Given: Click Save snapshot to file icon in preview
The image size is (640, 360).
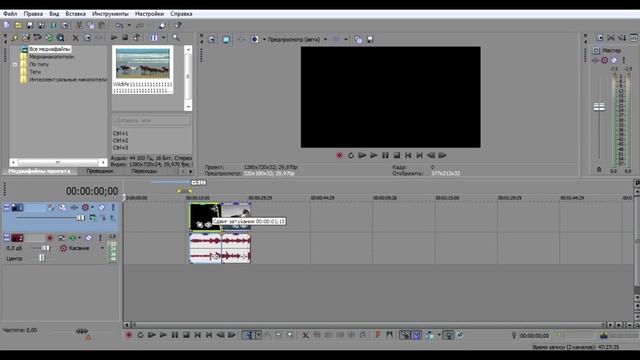Looking at the screenshot, I should coord(370,40).
